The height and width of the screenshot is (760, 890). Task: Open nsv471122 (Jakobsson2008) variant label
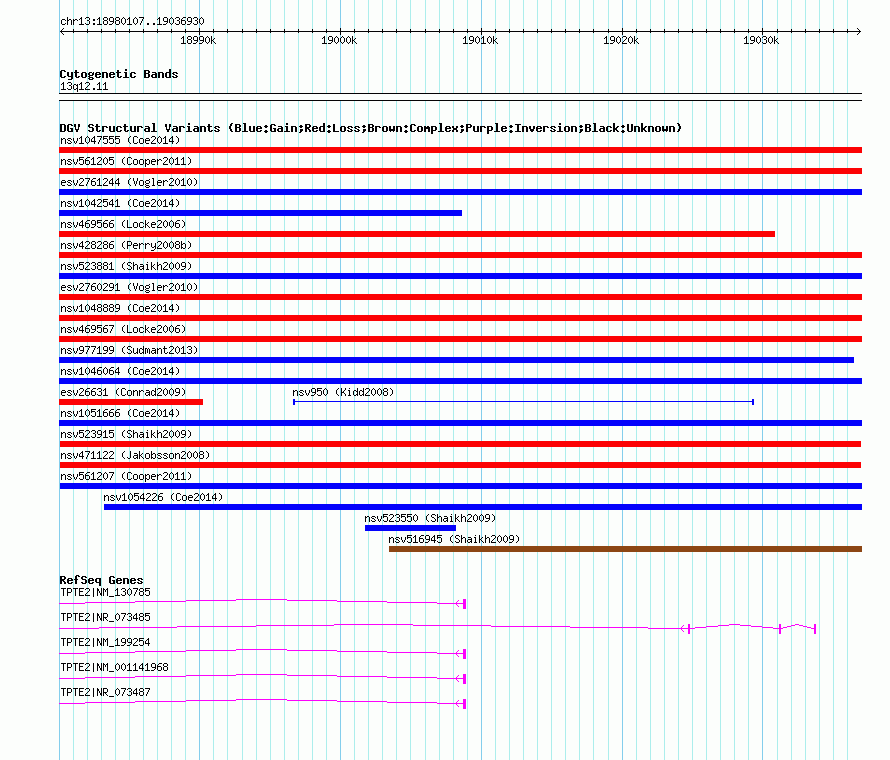[x=135, y=455]
